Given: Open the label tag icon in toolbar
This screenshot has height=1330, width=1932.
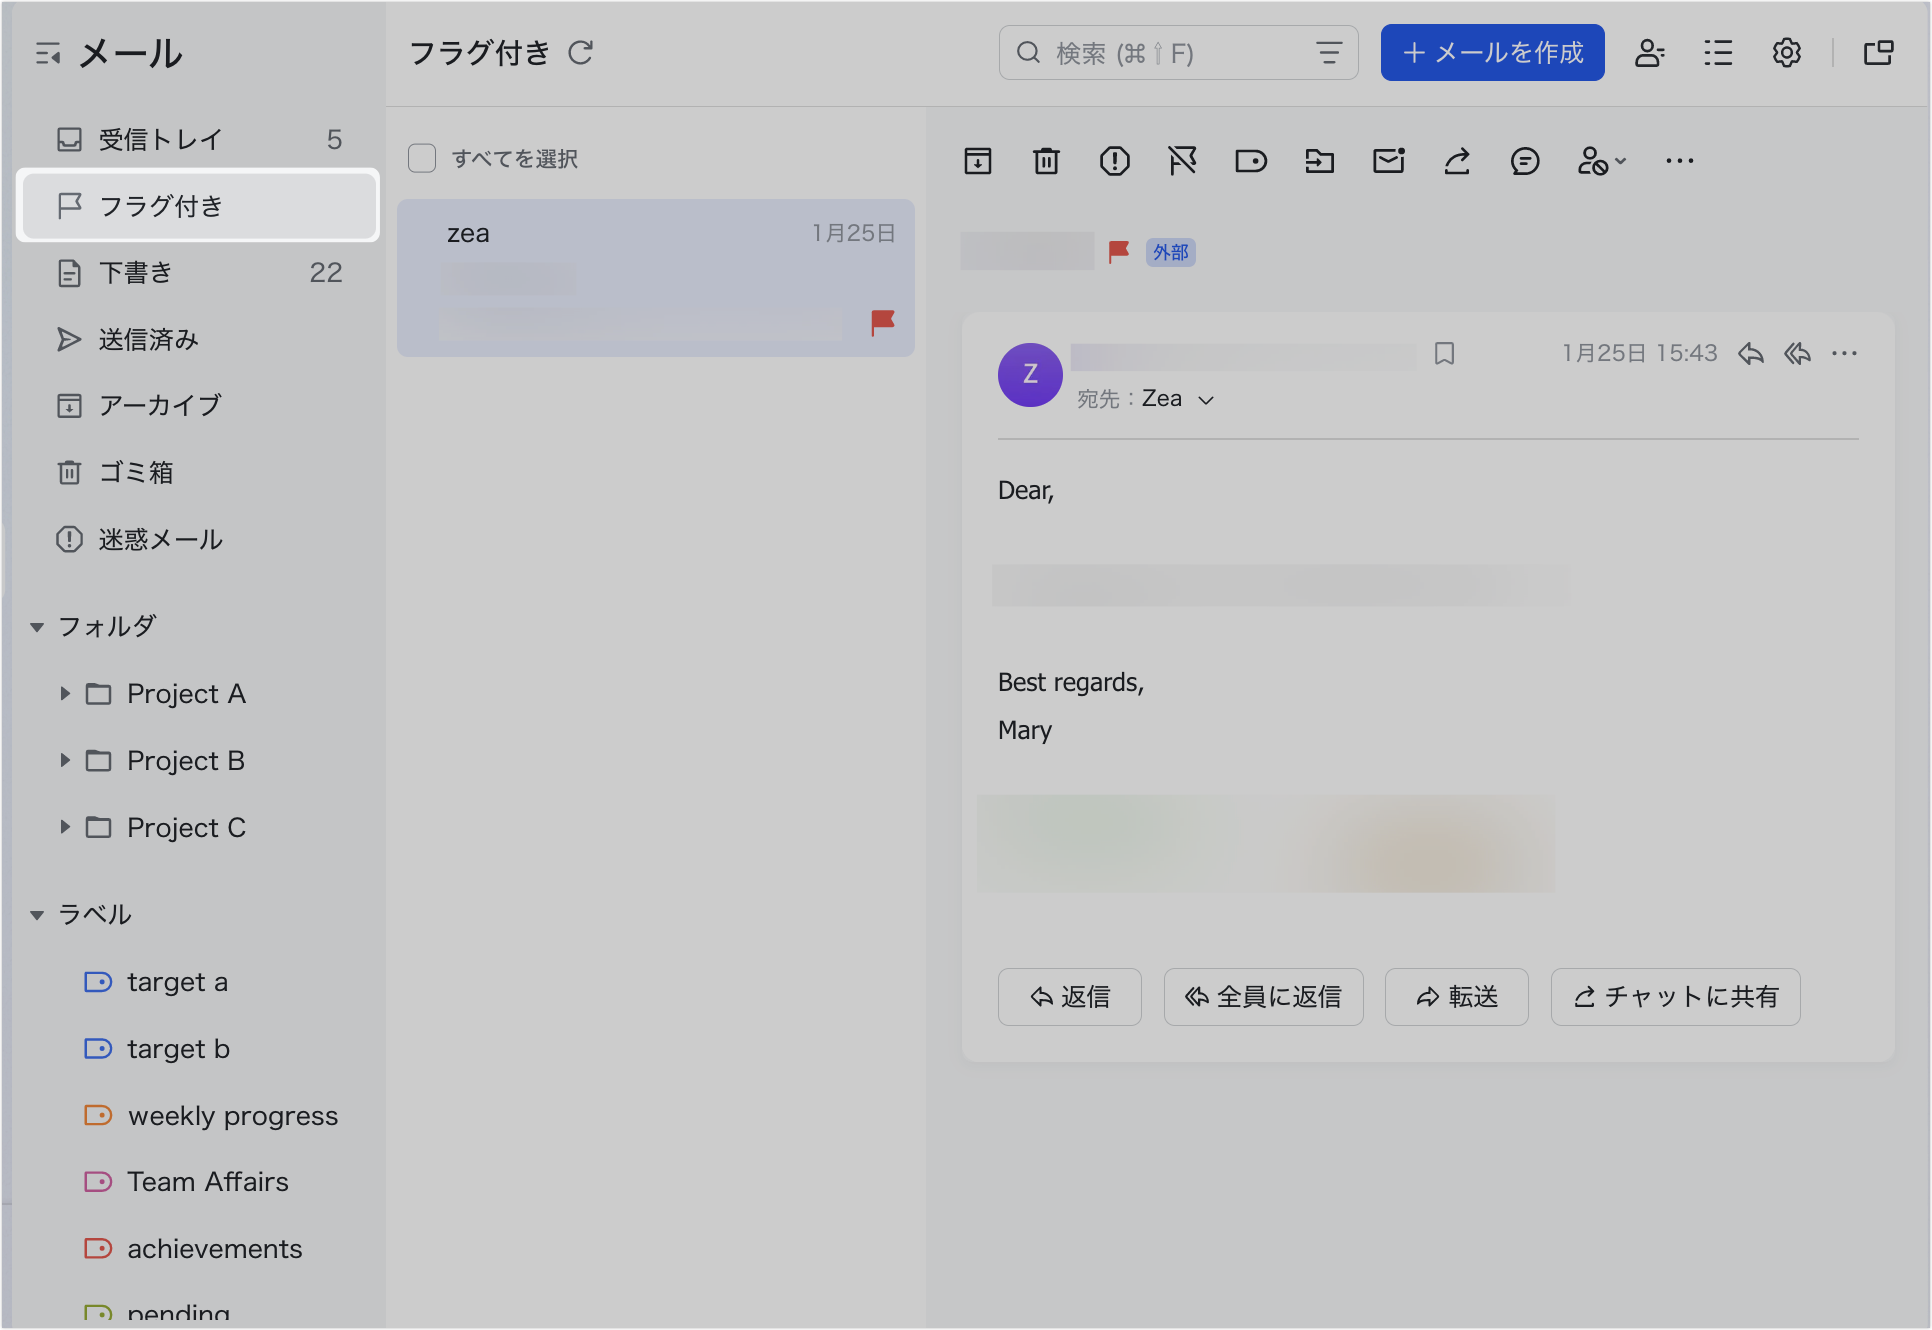Looking at the screenshot, I should coord(1250,161).
